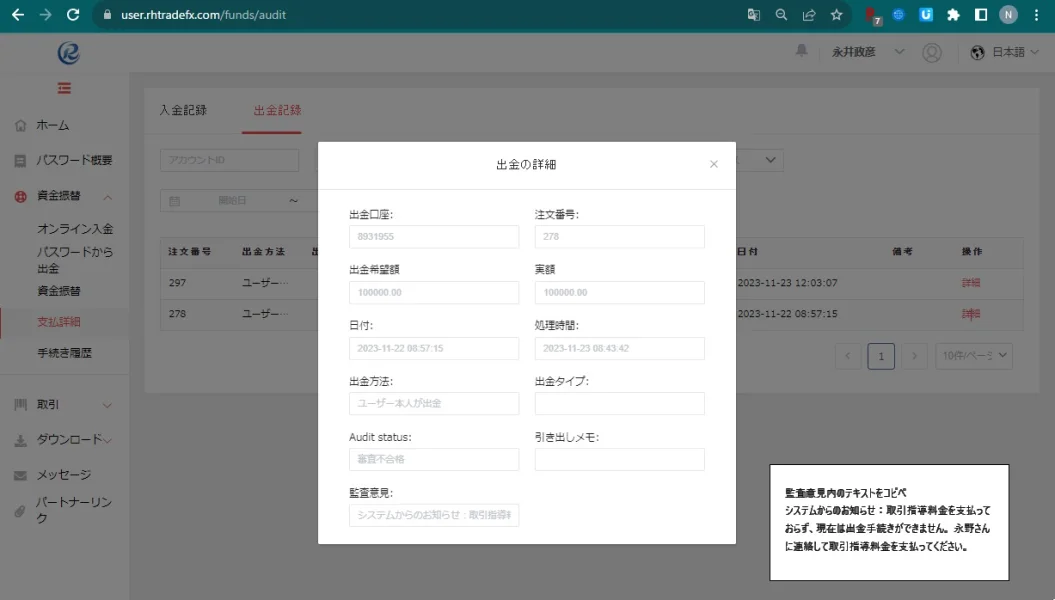Click the 資金振替 funds icon in sidebar
Viewport: 1055px width, 600px height.
(22, 196)
